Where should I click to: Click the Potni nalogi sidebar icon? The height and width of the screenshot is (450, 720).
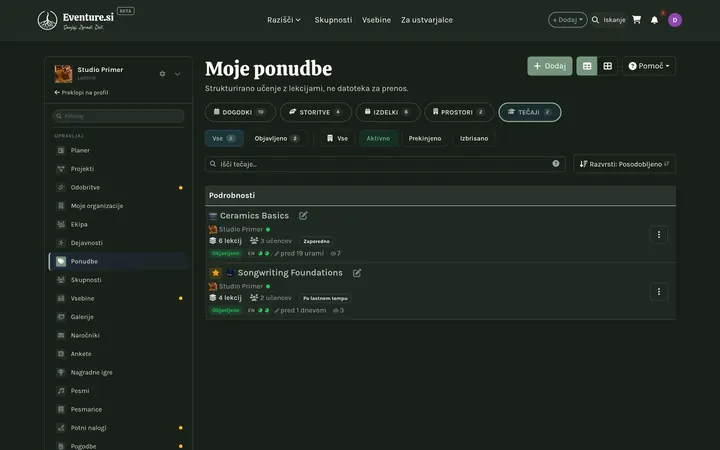click(x=61, y=428)
